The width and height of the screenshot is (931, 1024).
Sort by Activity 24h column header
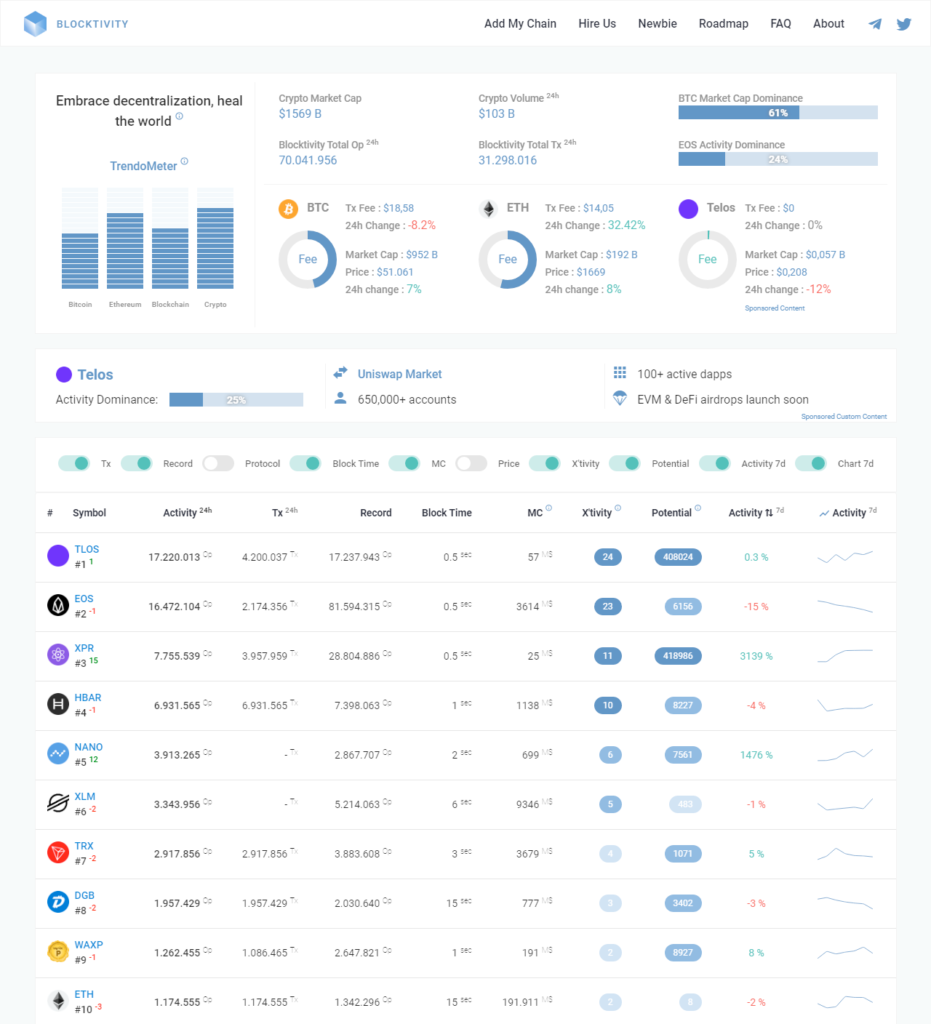pyautogui.click(x=187, y=513)
